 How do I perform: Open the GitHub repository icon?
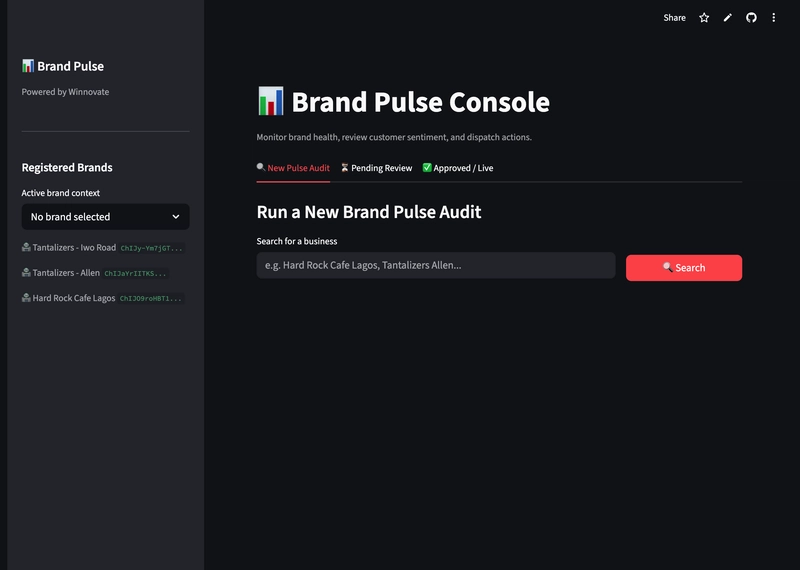(751, 18)
